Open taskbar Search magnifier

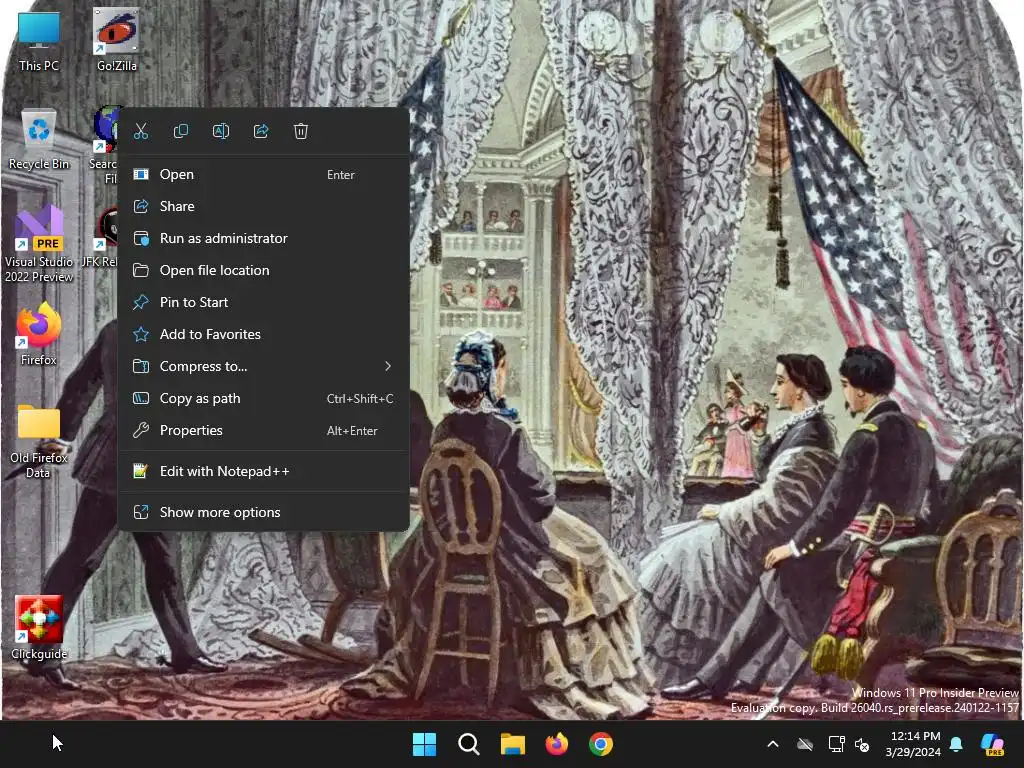coord(469,744)
